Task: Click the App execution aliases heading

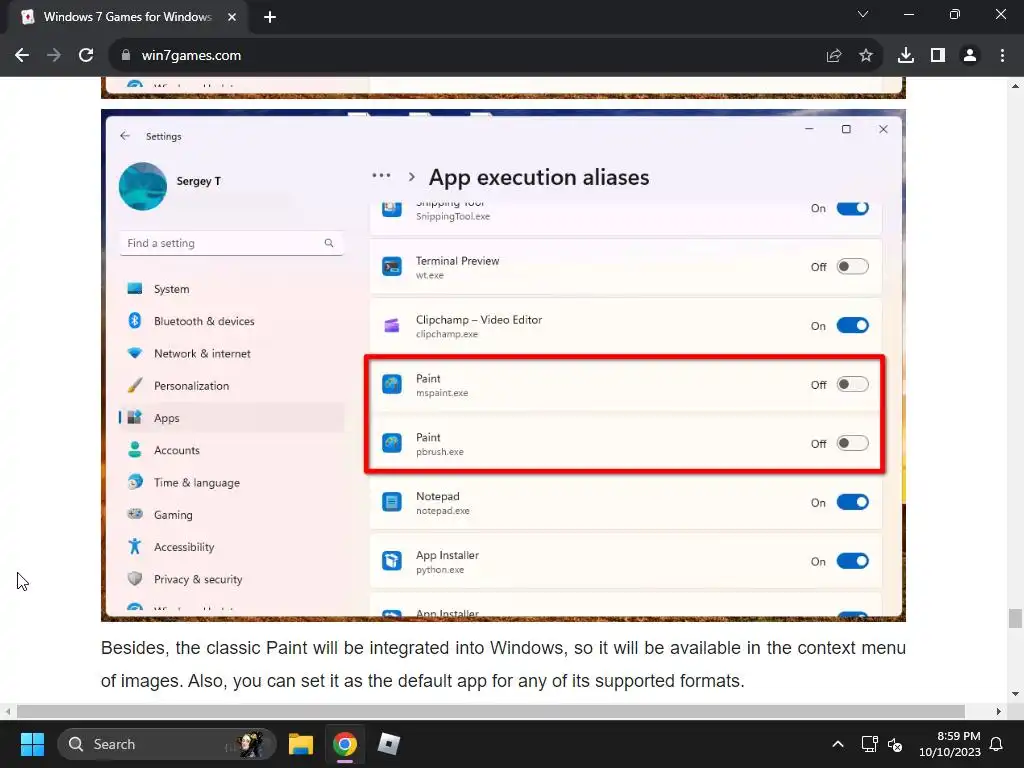Action: 539,177
